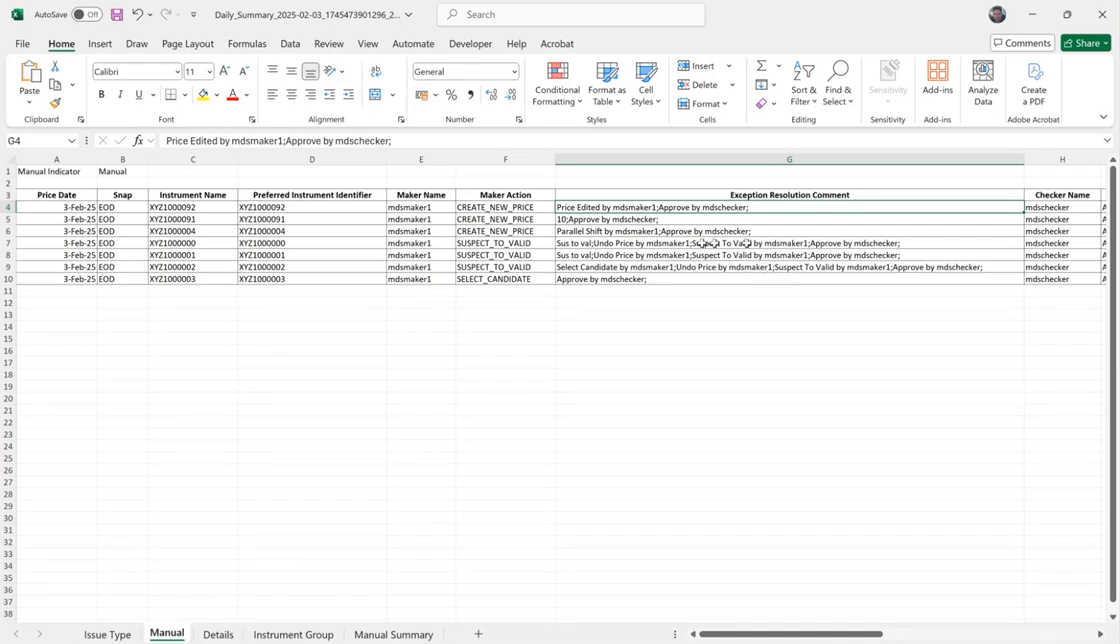Apply Bold formatting
This screenshot has width=1120, height=644.
click(x=101, y=94)
